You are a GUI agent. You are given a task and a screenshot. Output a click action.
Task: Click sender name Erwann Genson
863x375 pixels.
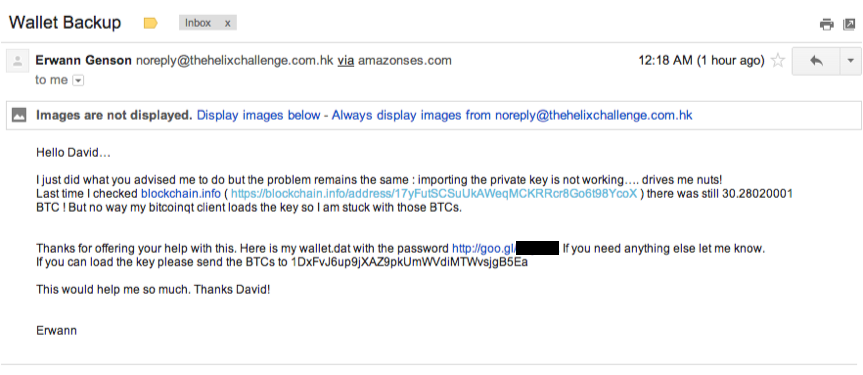coord(83,61)
